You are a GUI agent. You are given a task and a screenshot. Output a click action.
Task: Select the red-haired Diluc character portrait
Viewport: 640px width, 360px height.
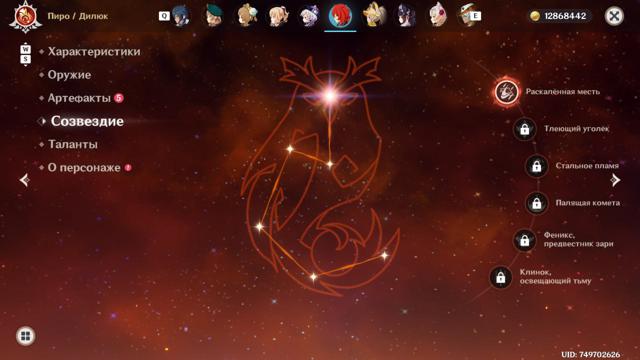point(340,16)
